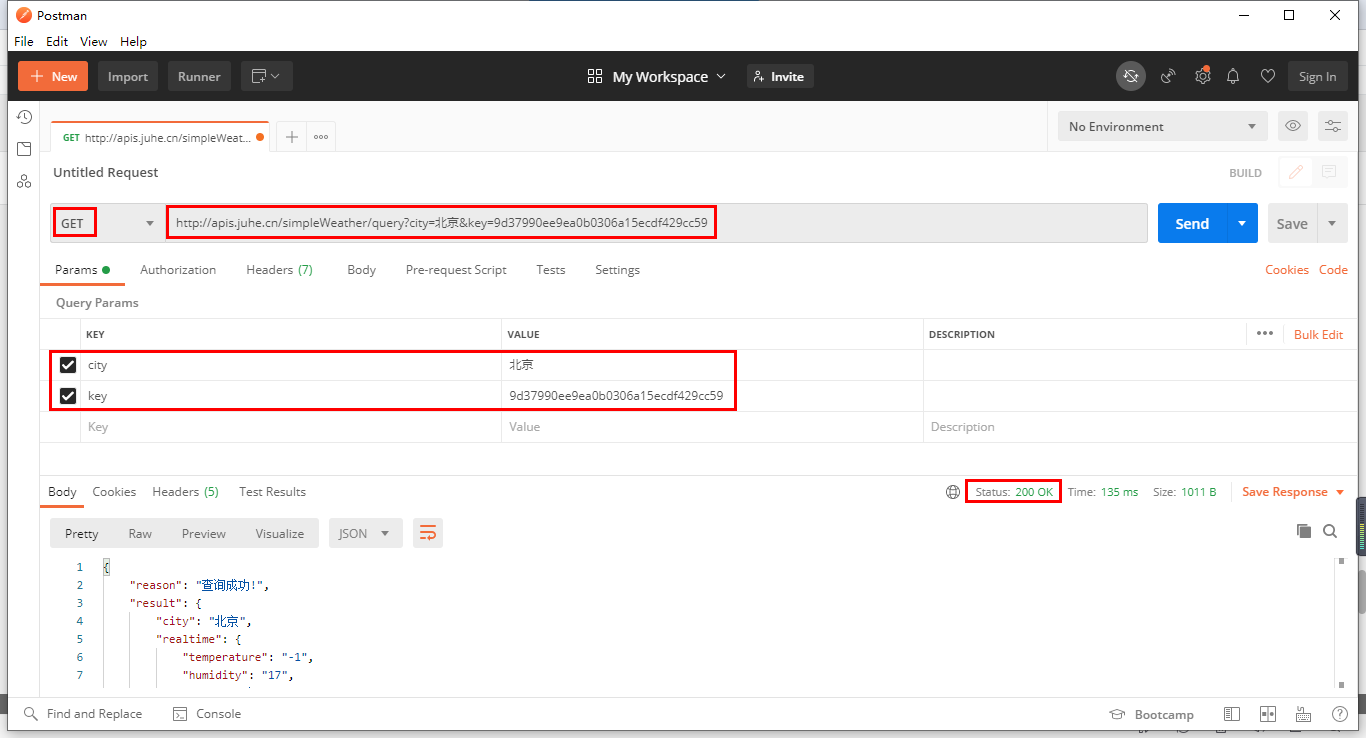This screenshot has width=1366, height=738.
Task: Uncheck the key parameter checkbox
Action: coord(68,396)
